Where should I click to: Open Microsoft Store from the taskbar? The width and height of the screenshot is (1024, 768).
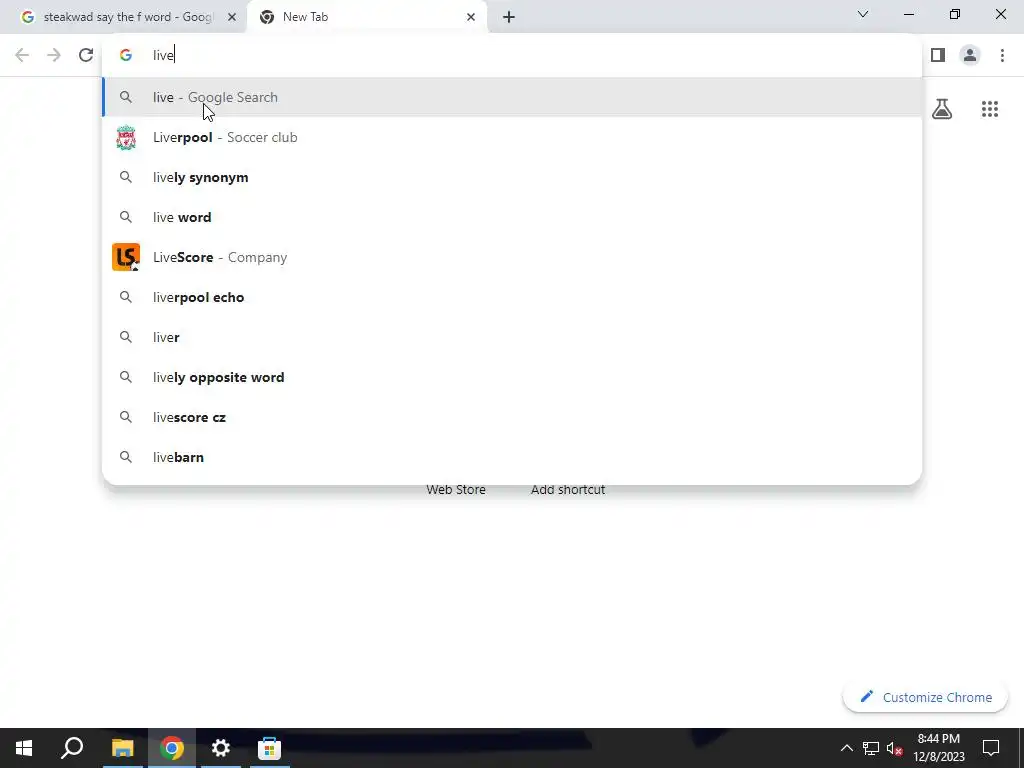pos(269,748)
